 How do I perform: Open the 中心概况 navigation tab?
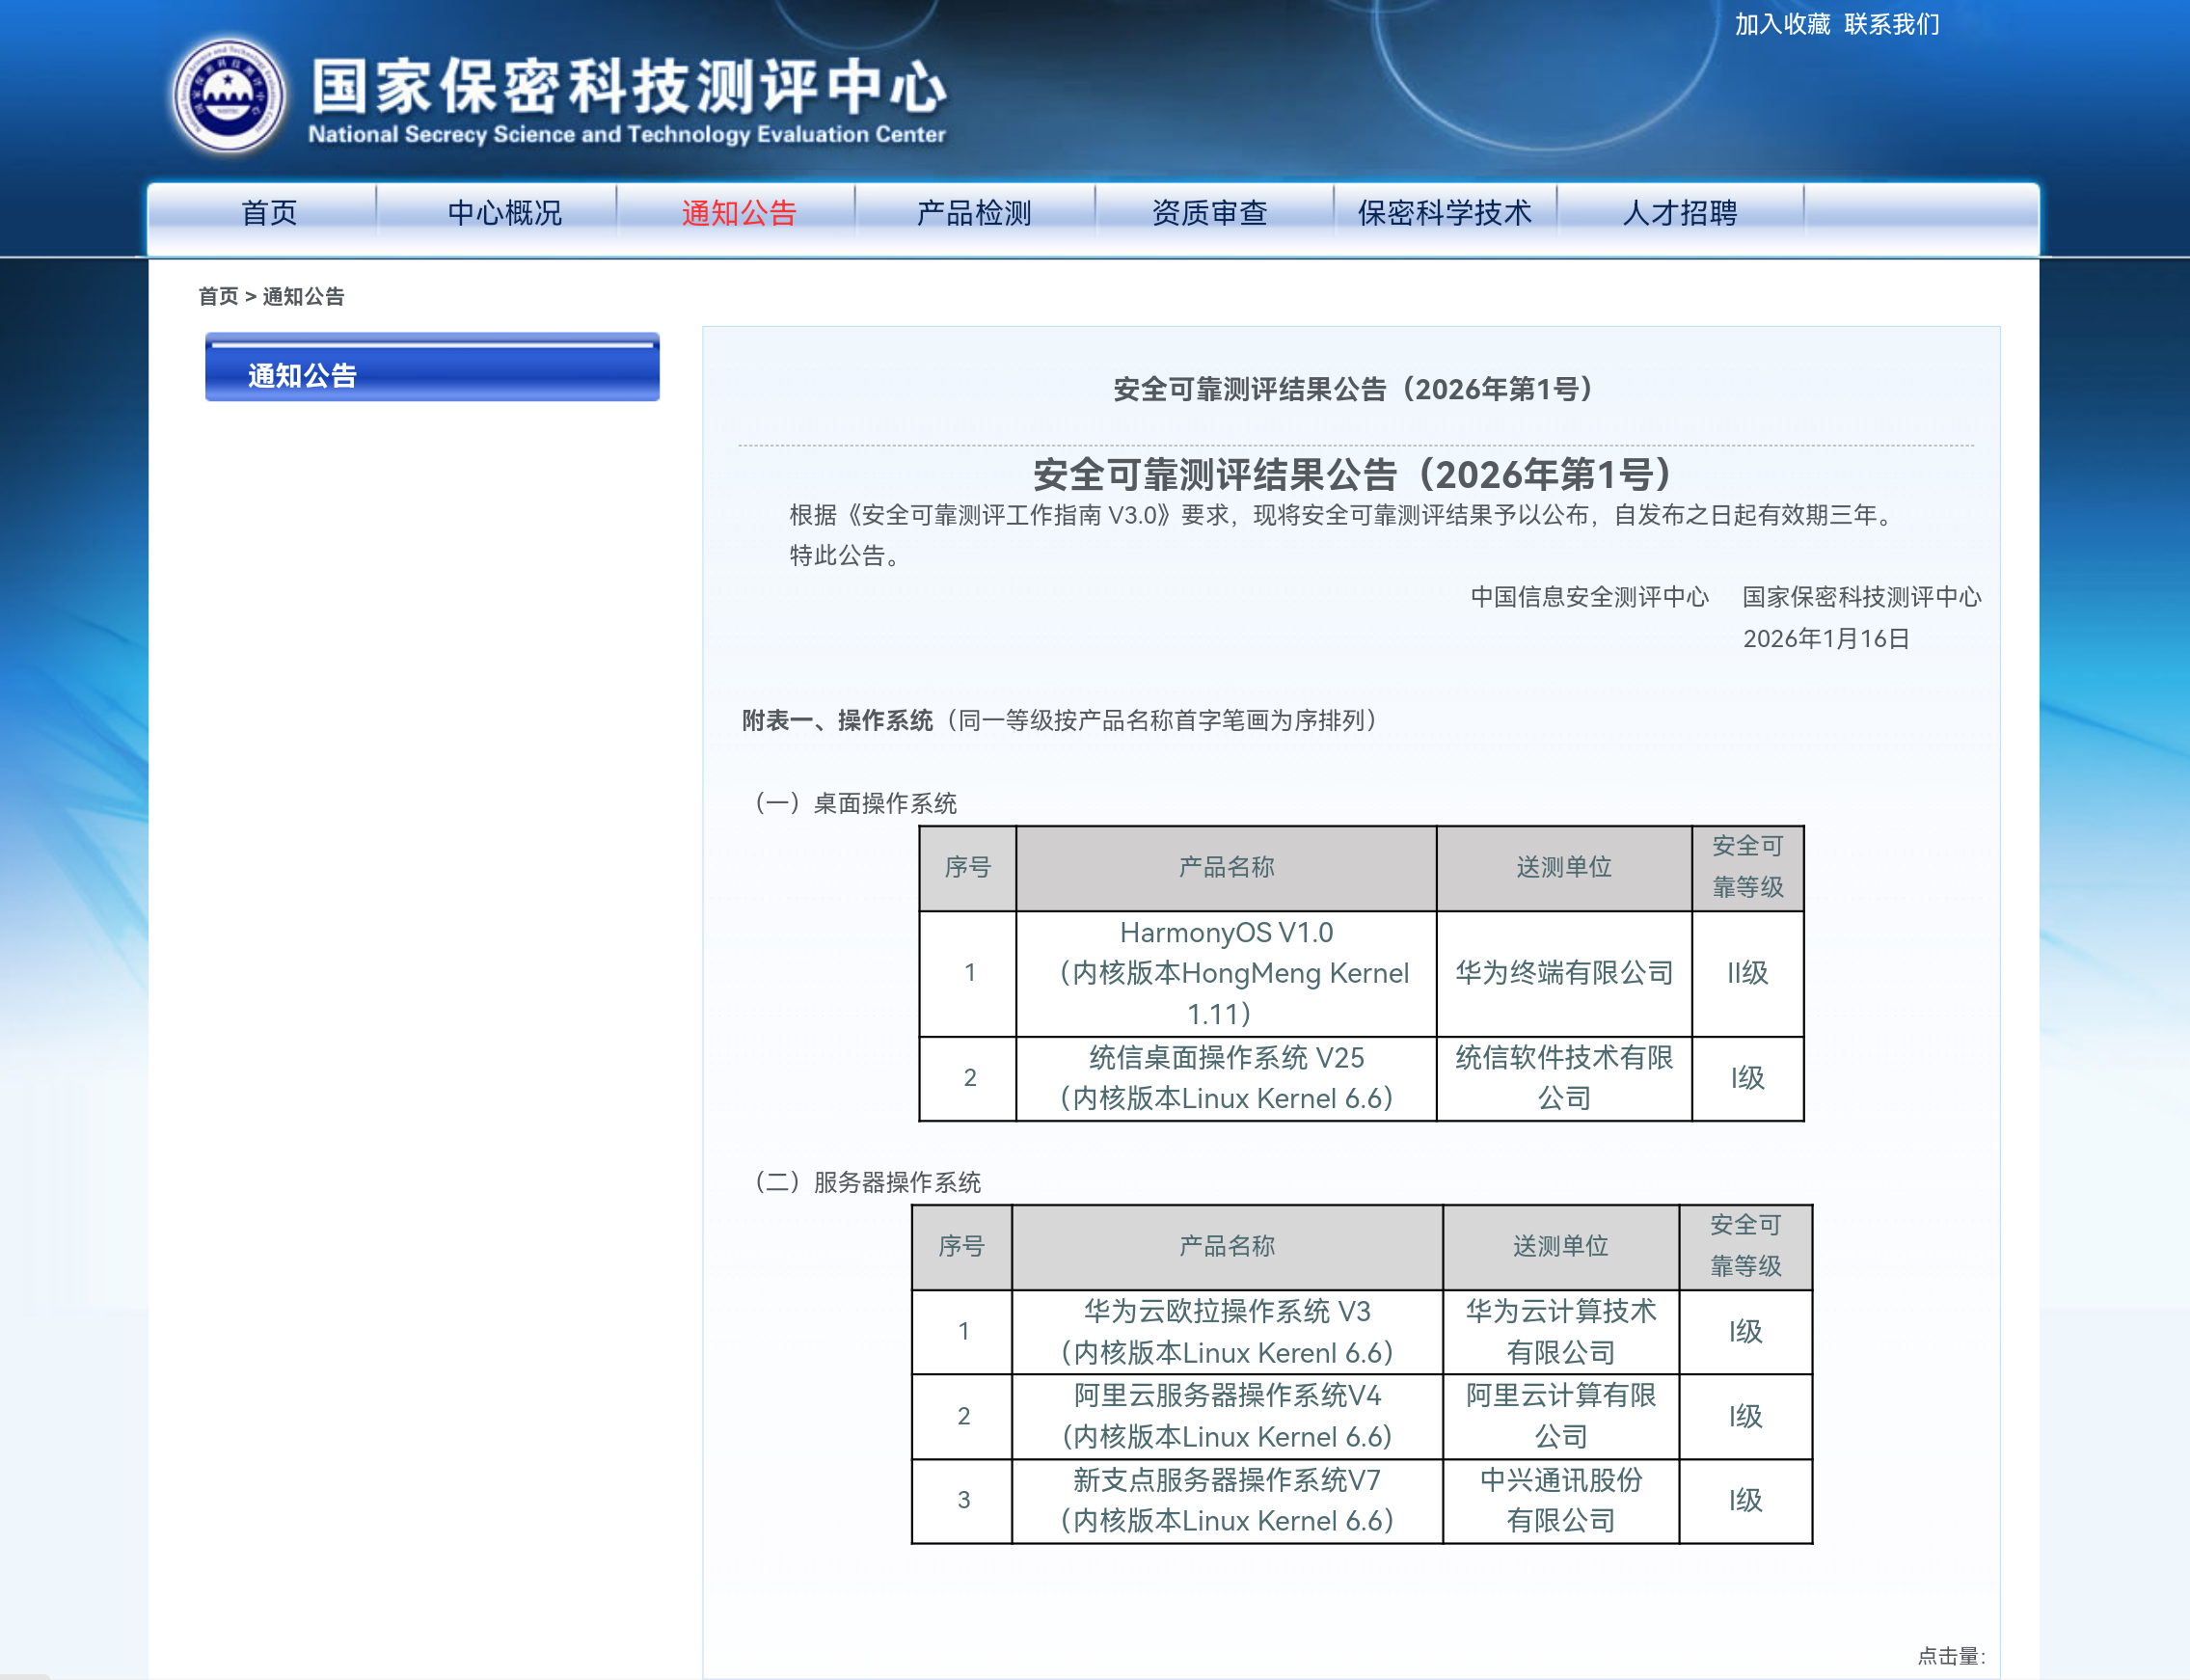(x=505, y=213)
